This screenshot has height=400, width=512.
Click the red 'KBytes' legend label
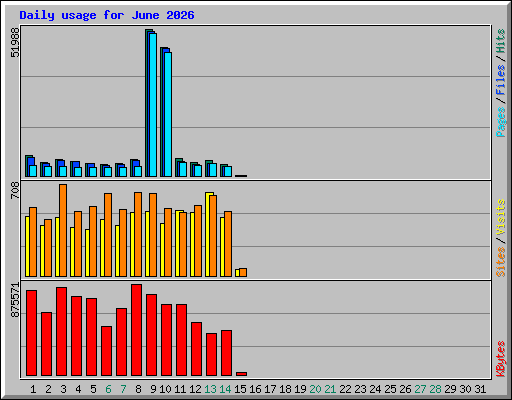501,359
